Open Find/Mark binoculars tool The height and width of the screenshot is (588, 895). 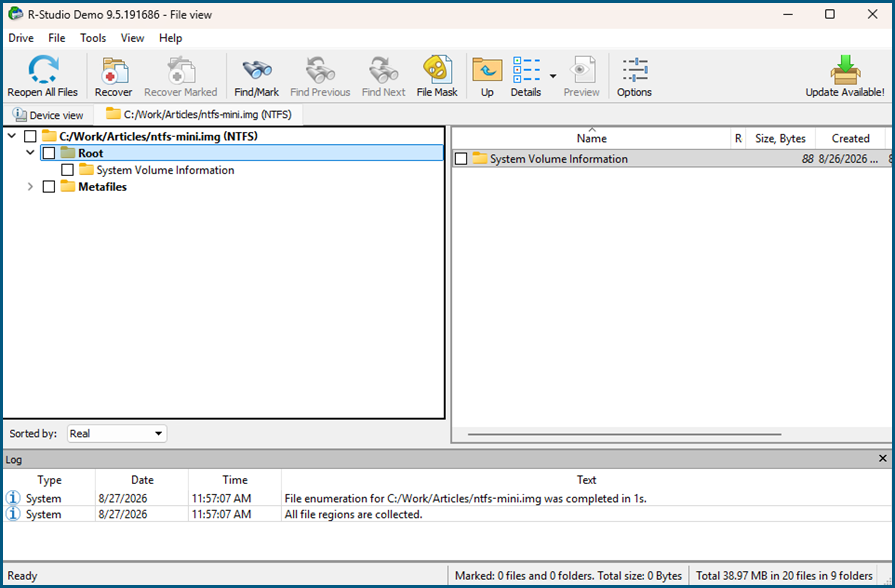[x=256, y=70]
